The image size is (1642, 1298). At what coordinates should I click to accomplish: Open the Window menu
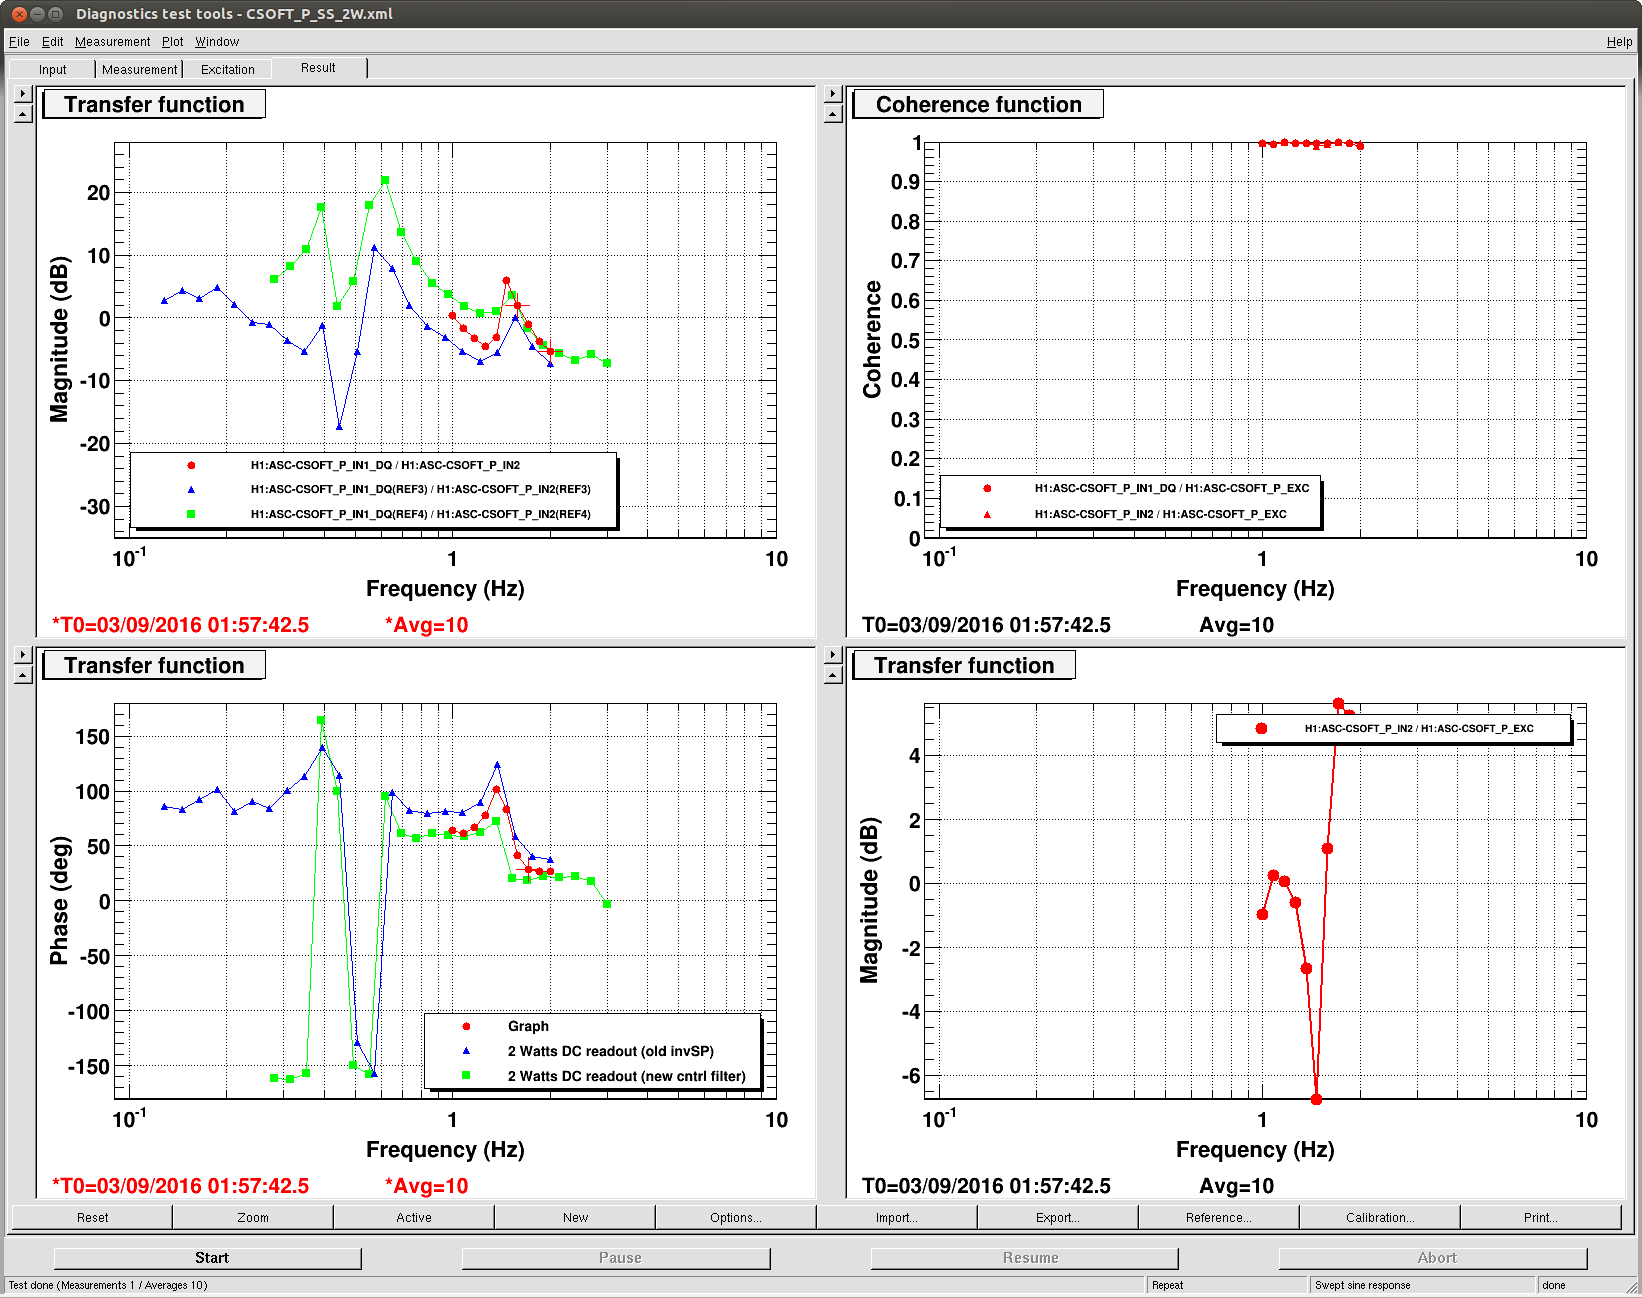point(217,42)
